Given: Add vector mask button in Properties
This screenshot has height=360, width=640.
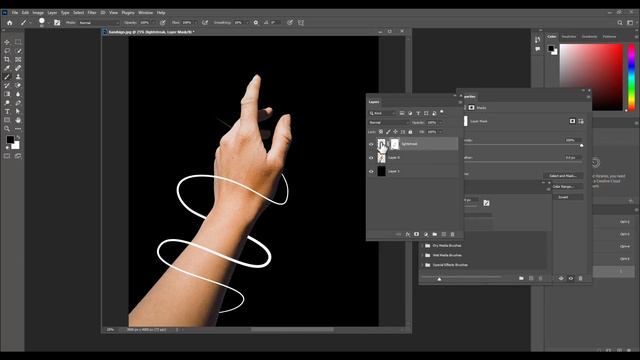Looking at the screenshot, I should [x=581, y=121].
